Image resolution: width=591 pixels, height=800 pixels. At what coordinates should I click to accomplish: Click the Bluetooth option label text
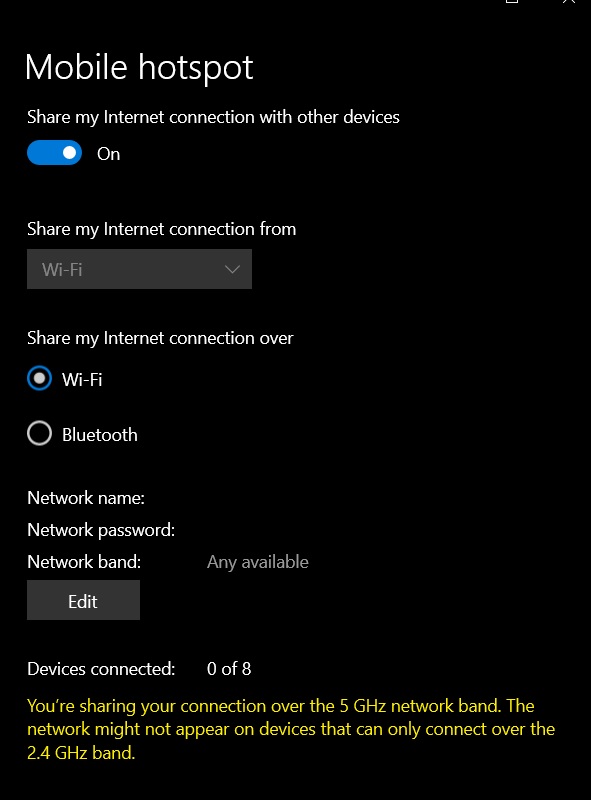(x=100, y=435)
